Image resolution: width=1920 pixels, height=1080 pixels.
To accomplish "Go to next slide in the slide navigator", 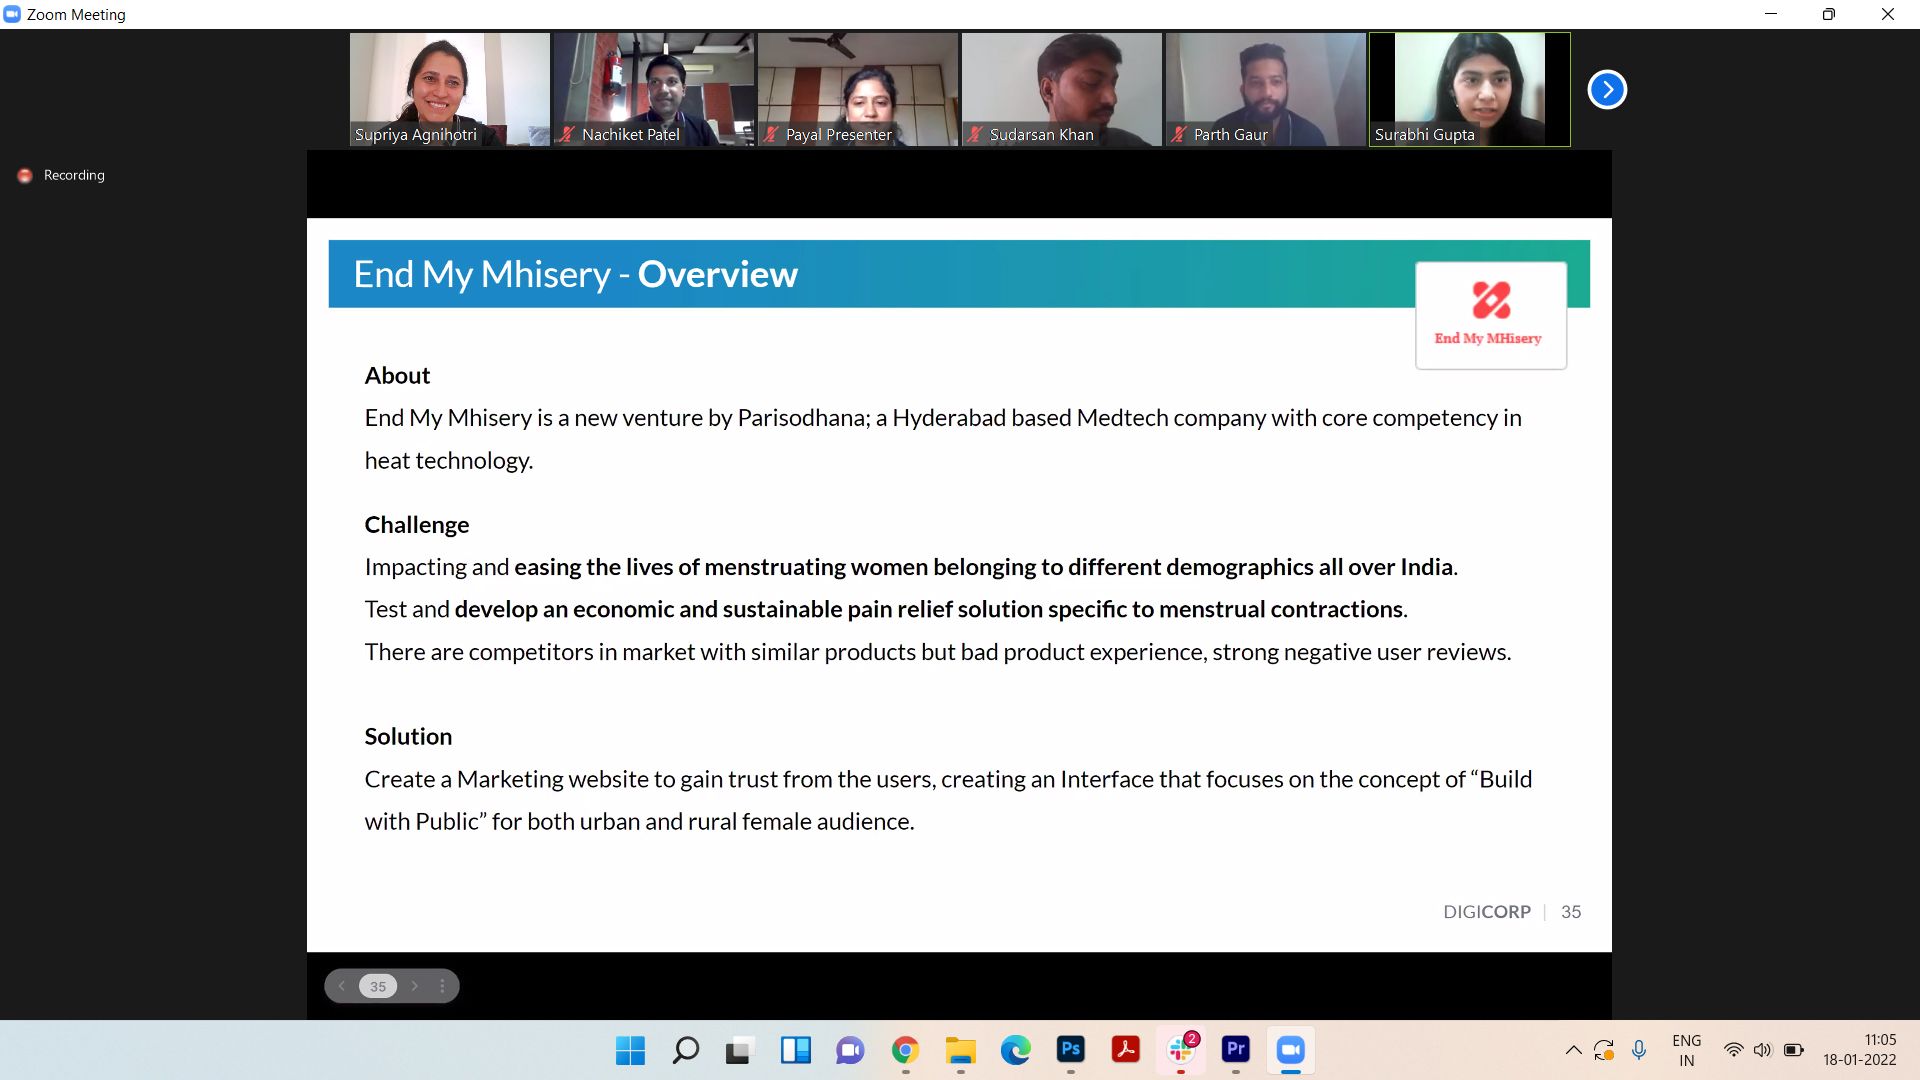I will (415, 986).
